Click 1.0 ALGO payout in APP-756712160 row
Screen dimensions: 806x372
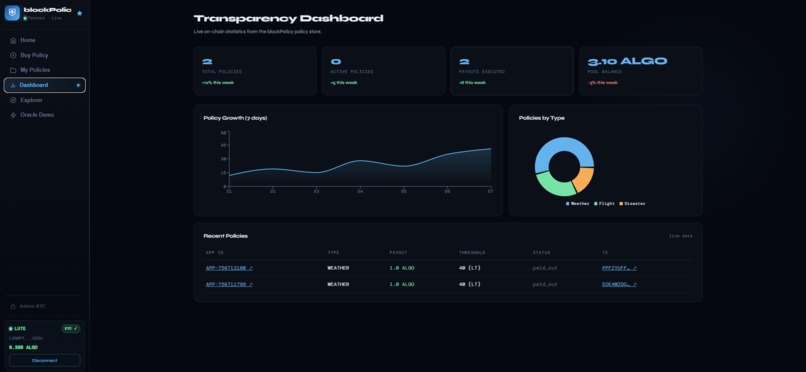click(402, 268)
